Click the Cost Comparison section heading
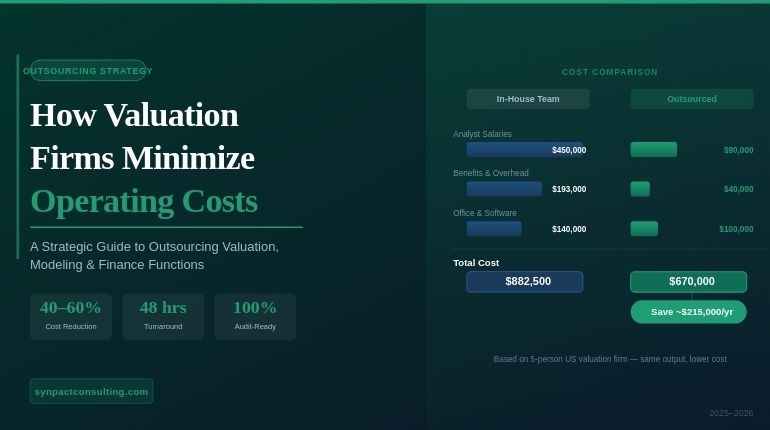Viewport: 770px width, 430px height. (x=610, y=72)
